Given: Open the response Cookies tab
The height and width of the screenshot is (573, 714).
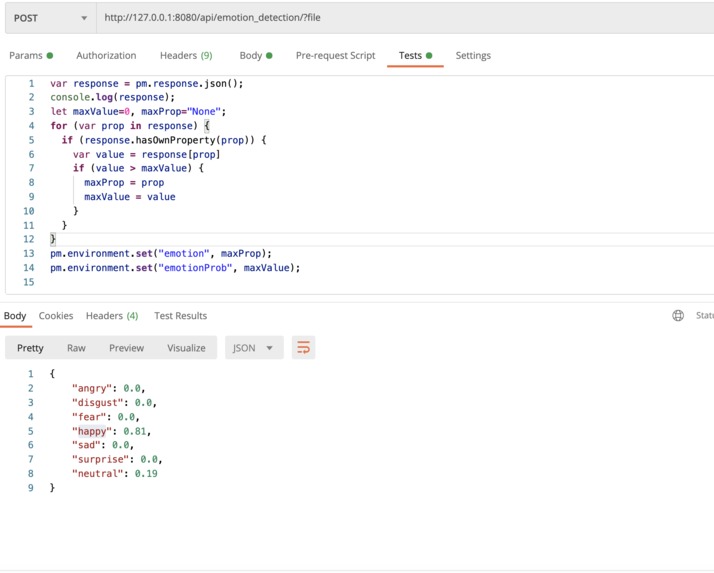Looking at the screenshot, I should (56, 316).
